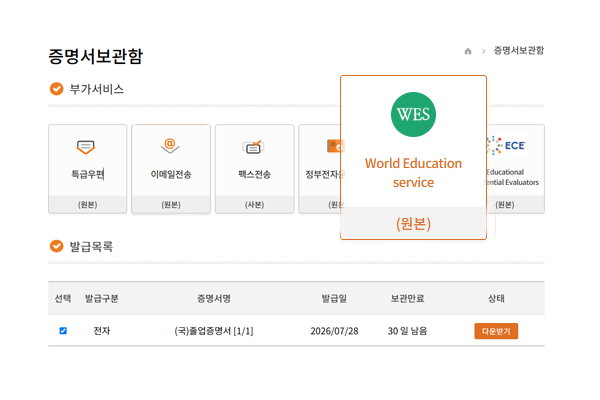Click the World Education service title
The image size is (600, 400).
(x=413, y=173)
